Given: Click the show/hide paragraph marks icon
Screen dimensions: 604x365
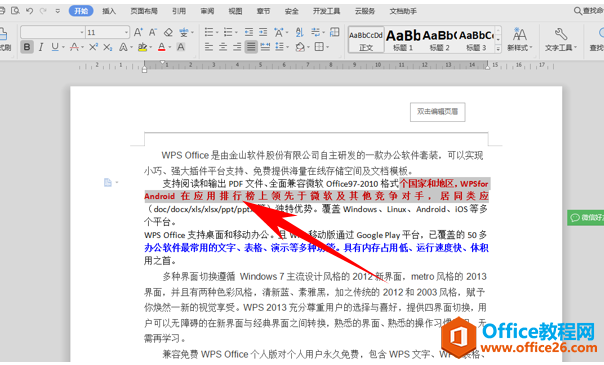Looking at the screenshot, I should 315,32.
